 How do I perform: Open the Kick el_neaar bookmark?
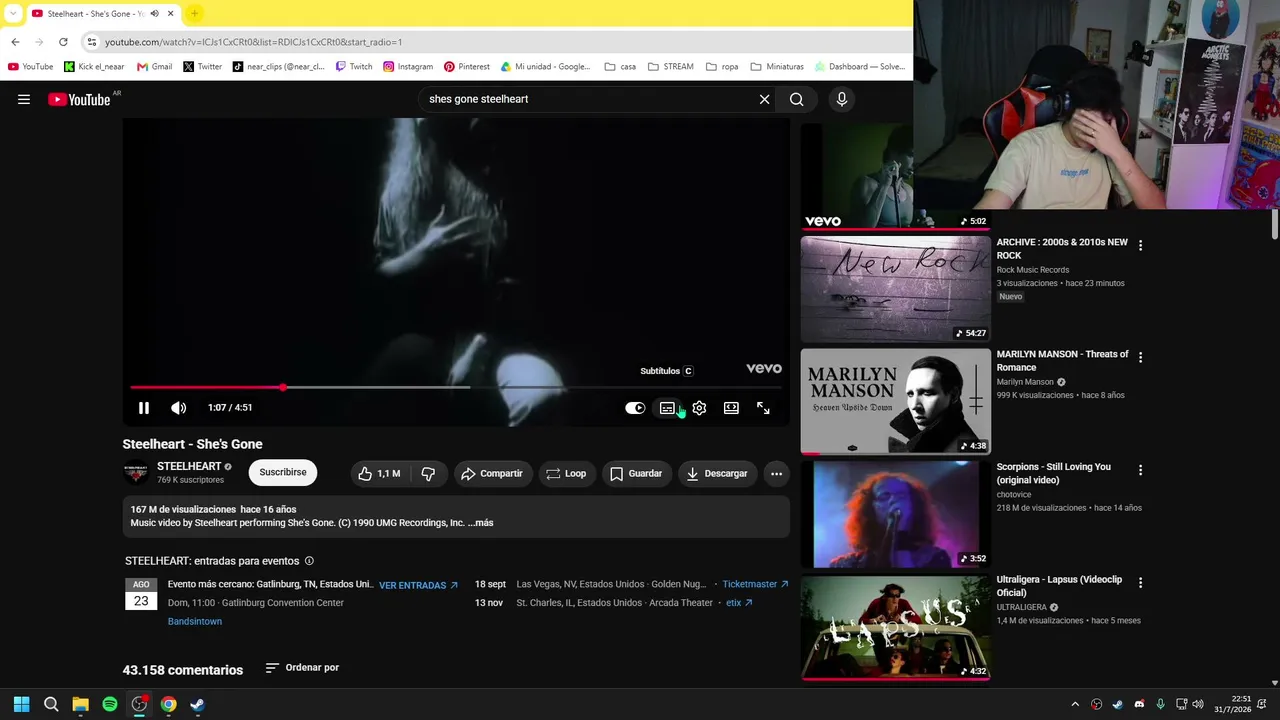94,67
